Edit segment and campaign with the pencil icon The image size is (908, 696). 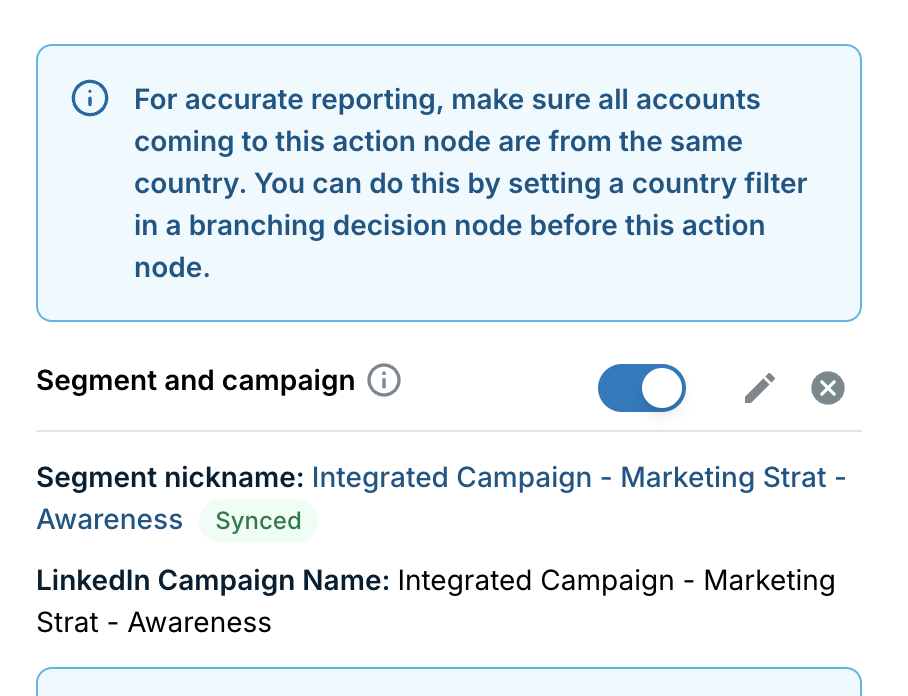(x=760, y=387)
